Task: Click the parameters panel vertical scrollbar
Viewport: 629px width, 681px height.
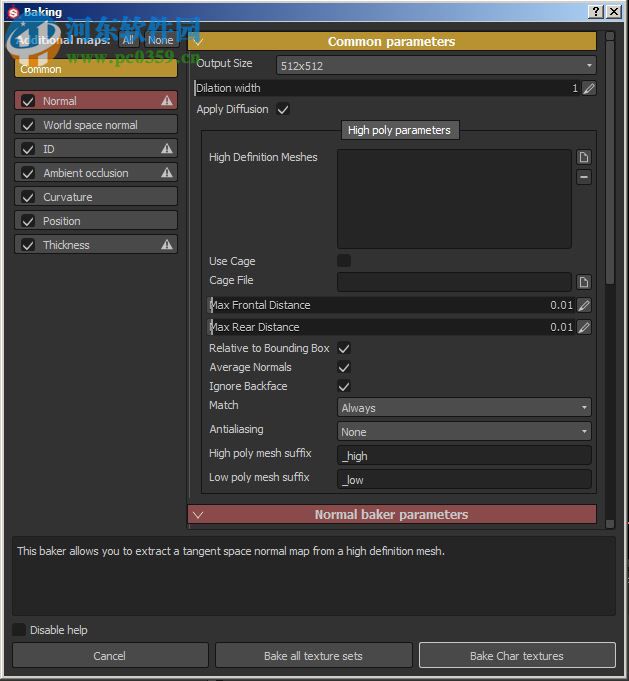Action: click(x=610, y=163)
